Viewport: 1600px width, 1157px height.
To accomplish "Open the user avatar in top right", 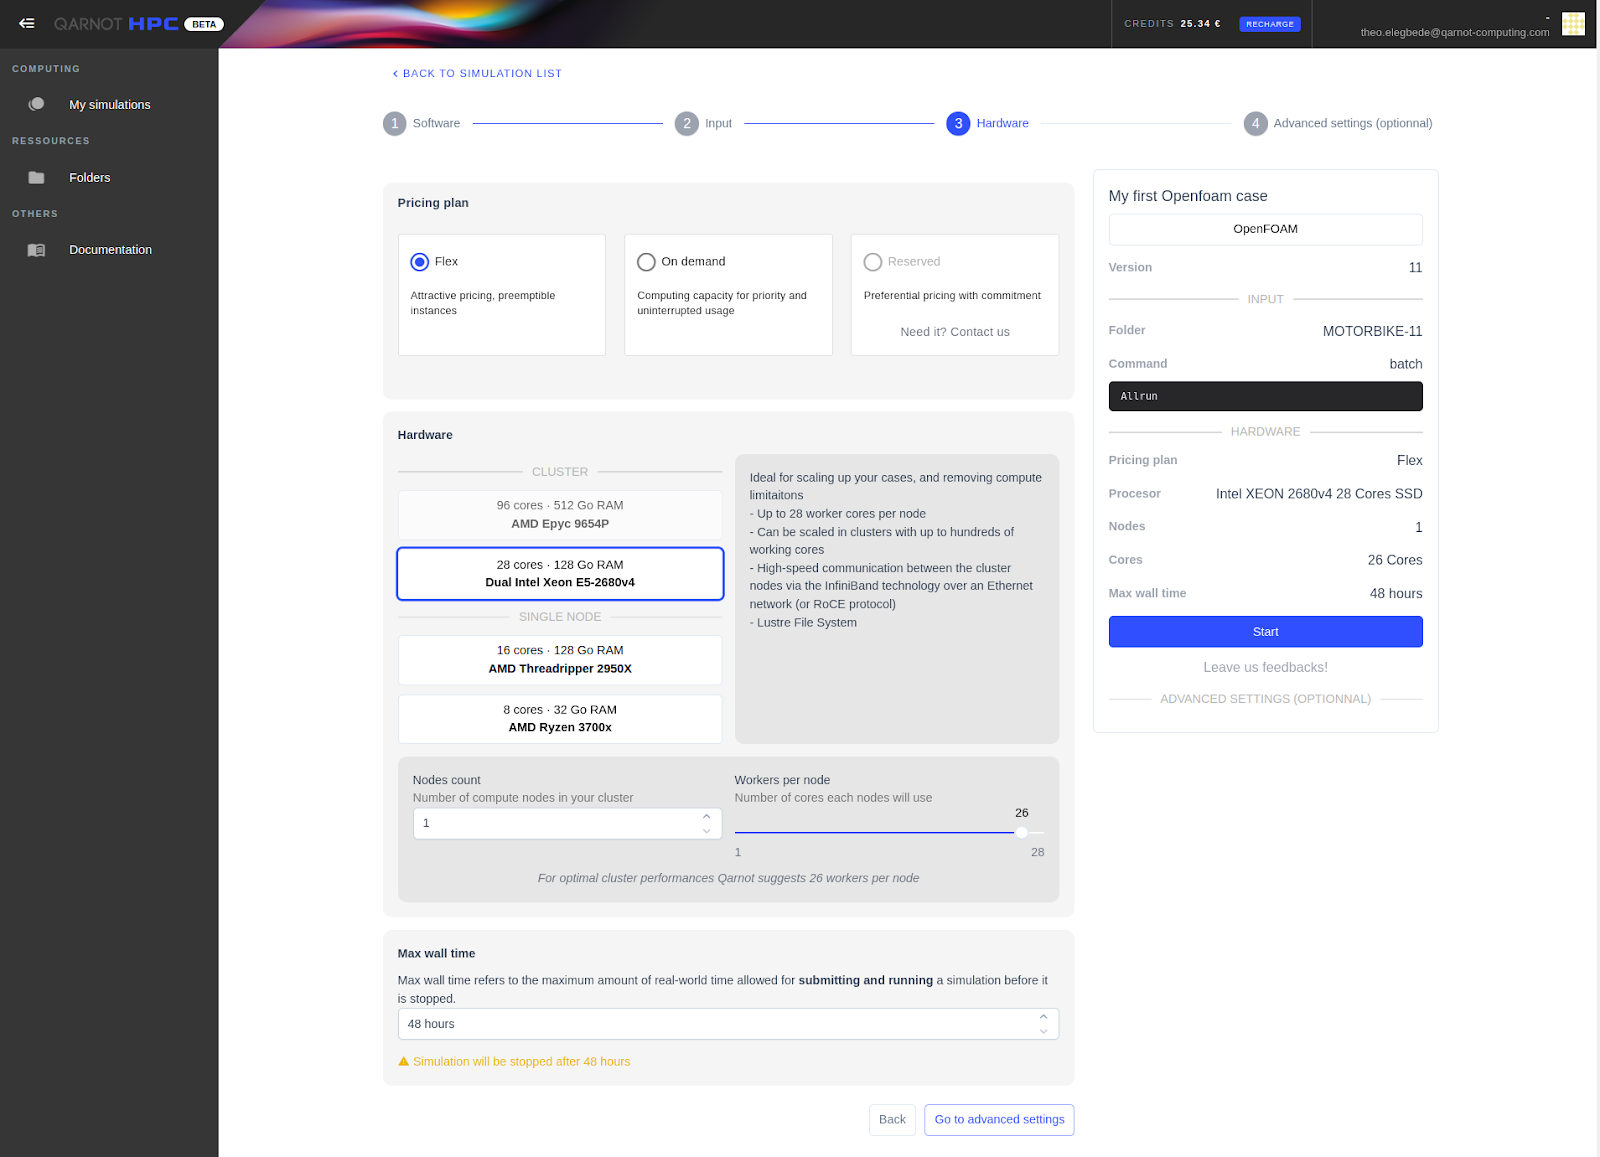I will click(x=1573, y=24).
